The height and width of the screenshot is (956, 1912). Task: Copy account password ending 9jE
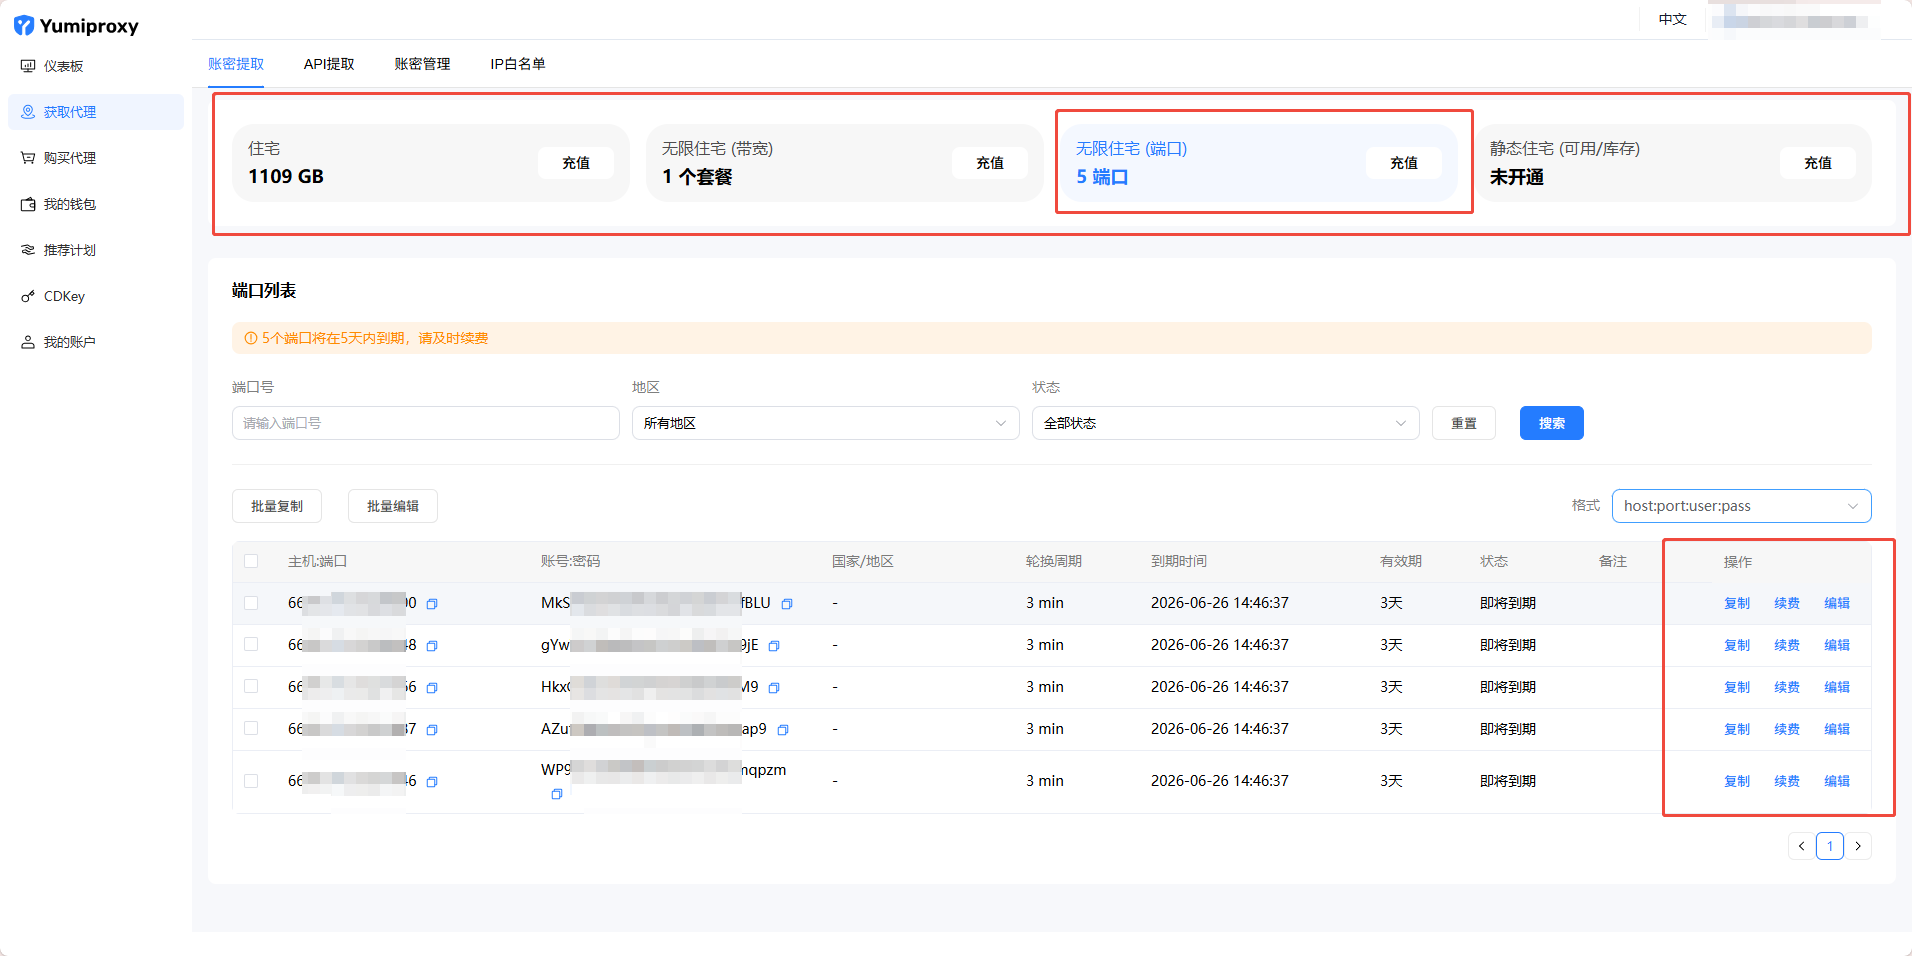[x=774, y=646]
